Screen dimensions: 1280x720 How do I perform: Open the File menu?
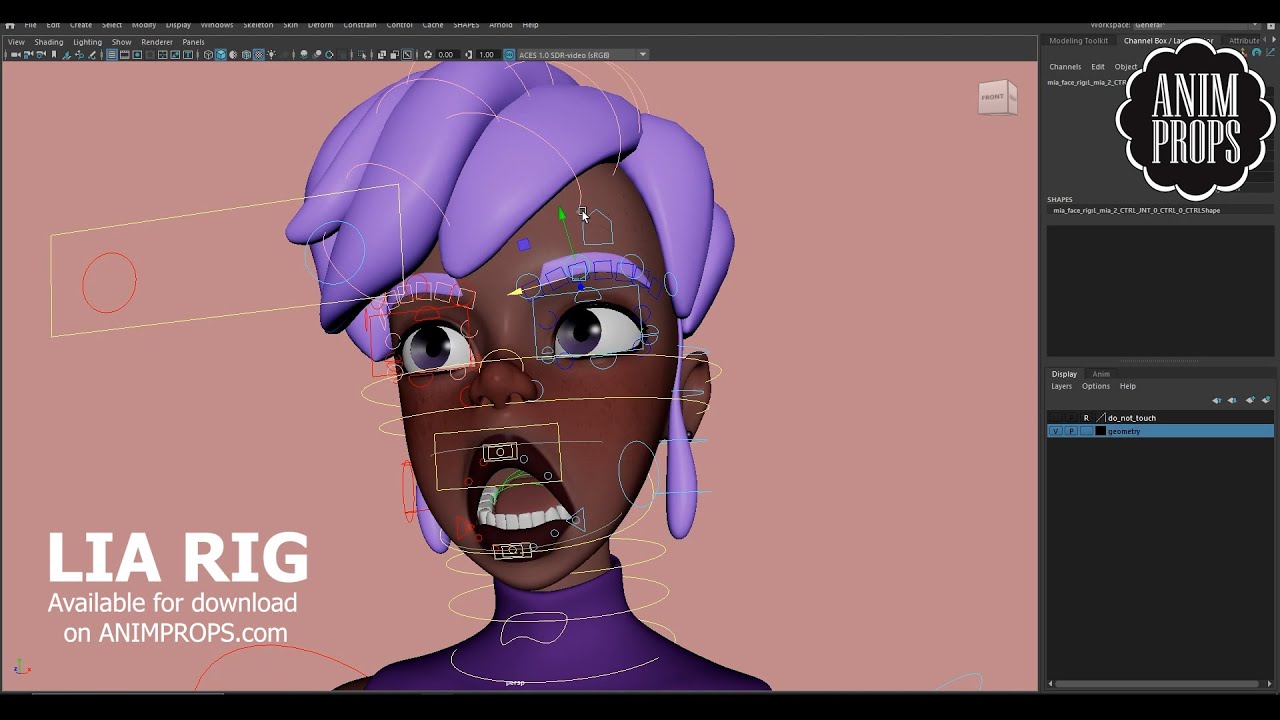(x=31, y=25)
